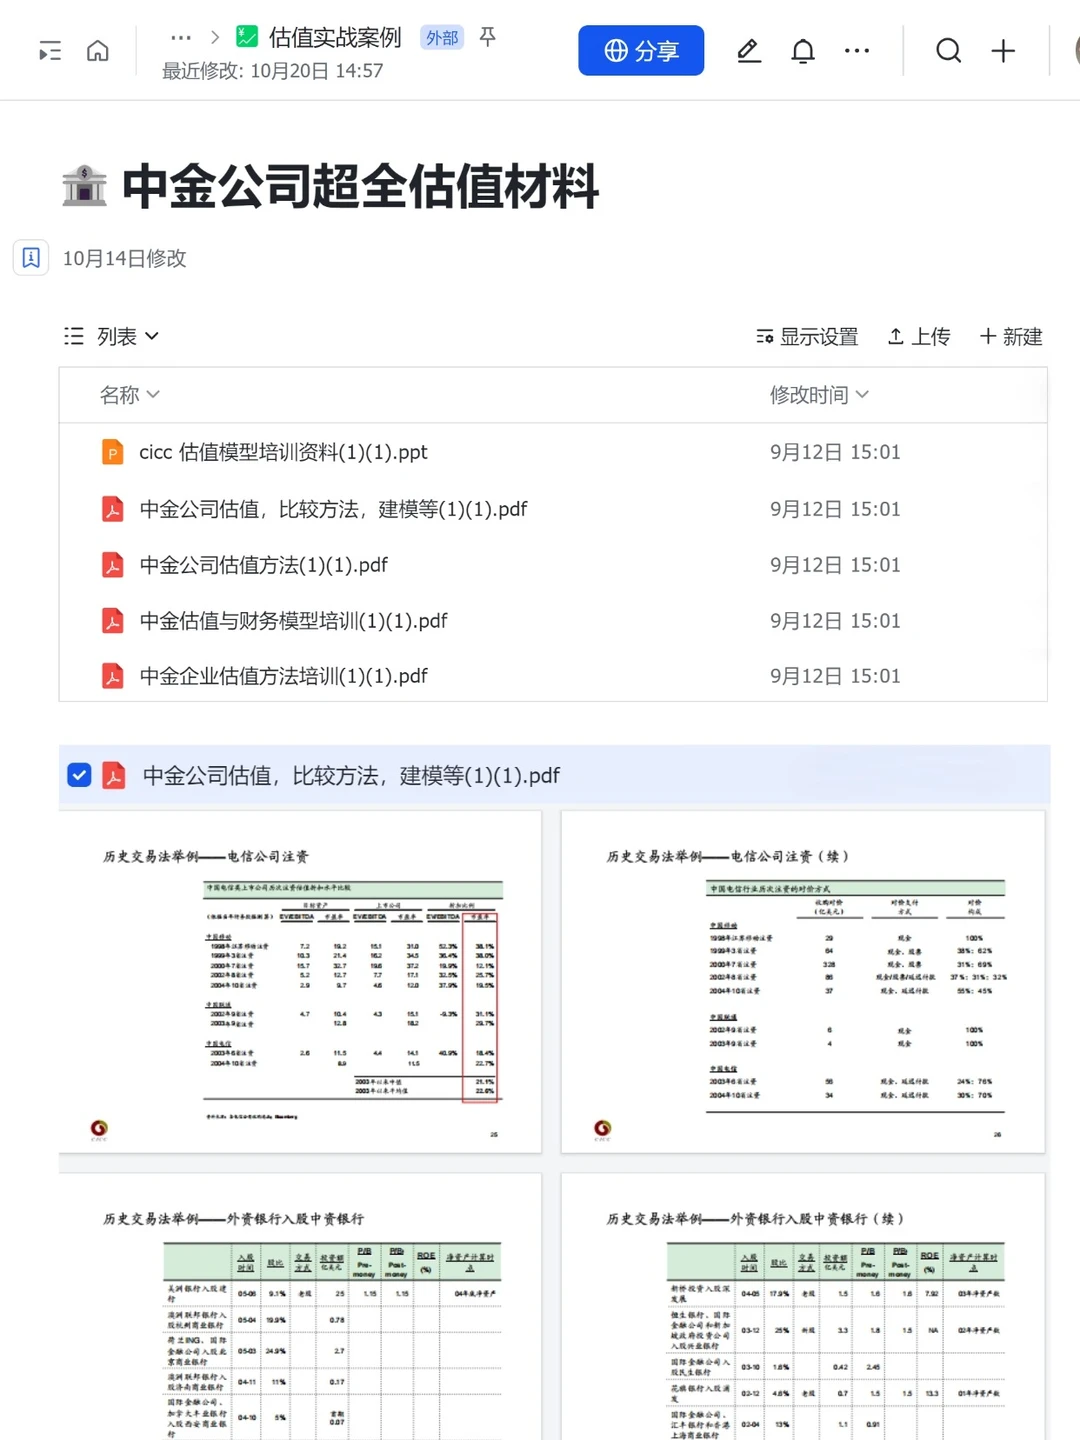The image size is (1080, 1440).
Task: Collapse the navigation sidebar
Action: (x=49, y=51)
